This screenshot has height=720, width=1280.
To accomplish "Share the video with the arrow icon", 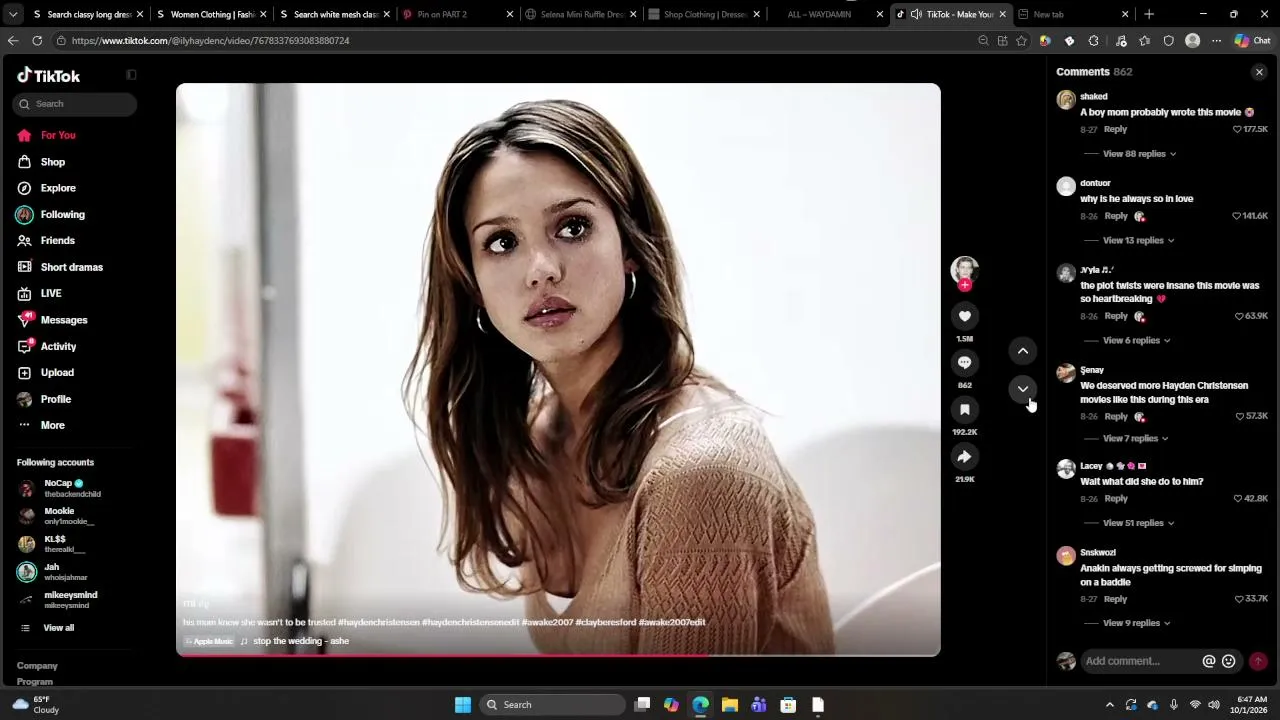I will point(964,457).
